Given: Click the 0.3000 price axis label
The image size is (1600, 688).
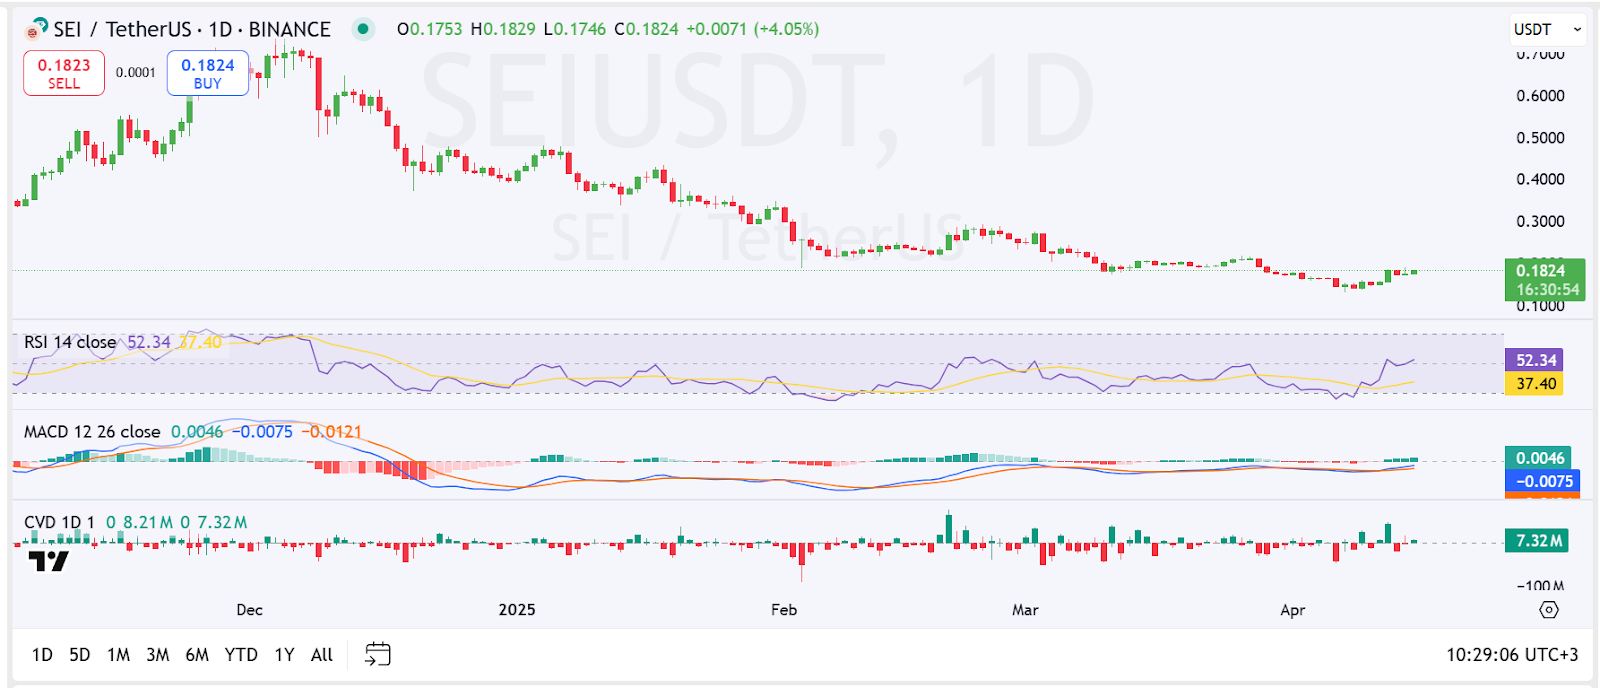Looking at the screenshot, I should pyautogui.click(x=1540, y=221).
